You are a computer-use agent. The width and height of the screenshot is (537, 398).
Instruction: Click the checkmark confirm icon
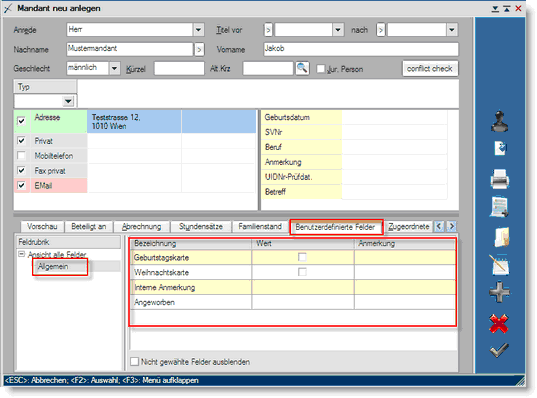499,350
